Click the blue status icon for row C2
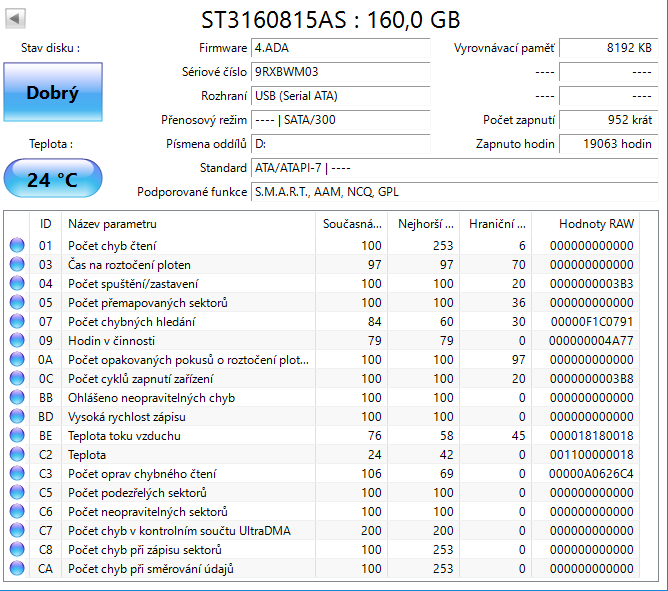Image resolution: width=668 pixels, height=591 pixels. click(x=17, y=455)
